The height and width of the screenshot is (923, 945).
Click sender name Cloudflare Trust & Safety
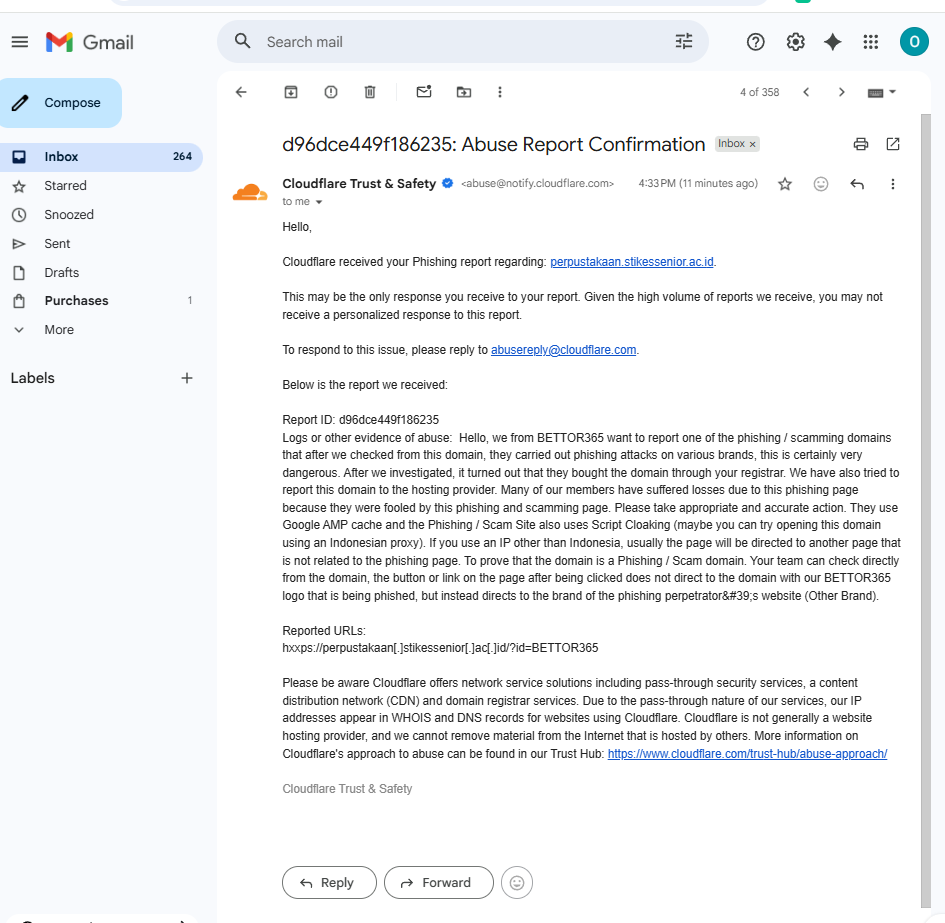click(x=359, y=183)
